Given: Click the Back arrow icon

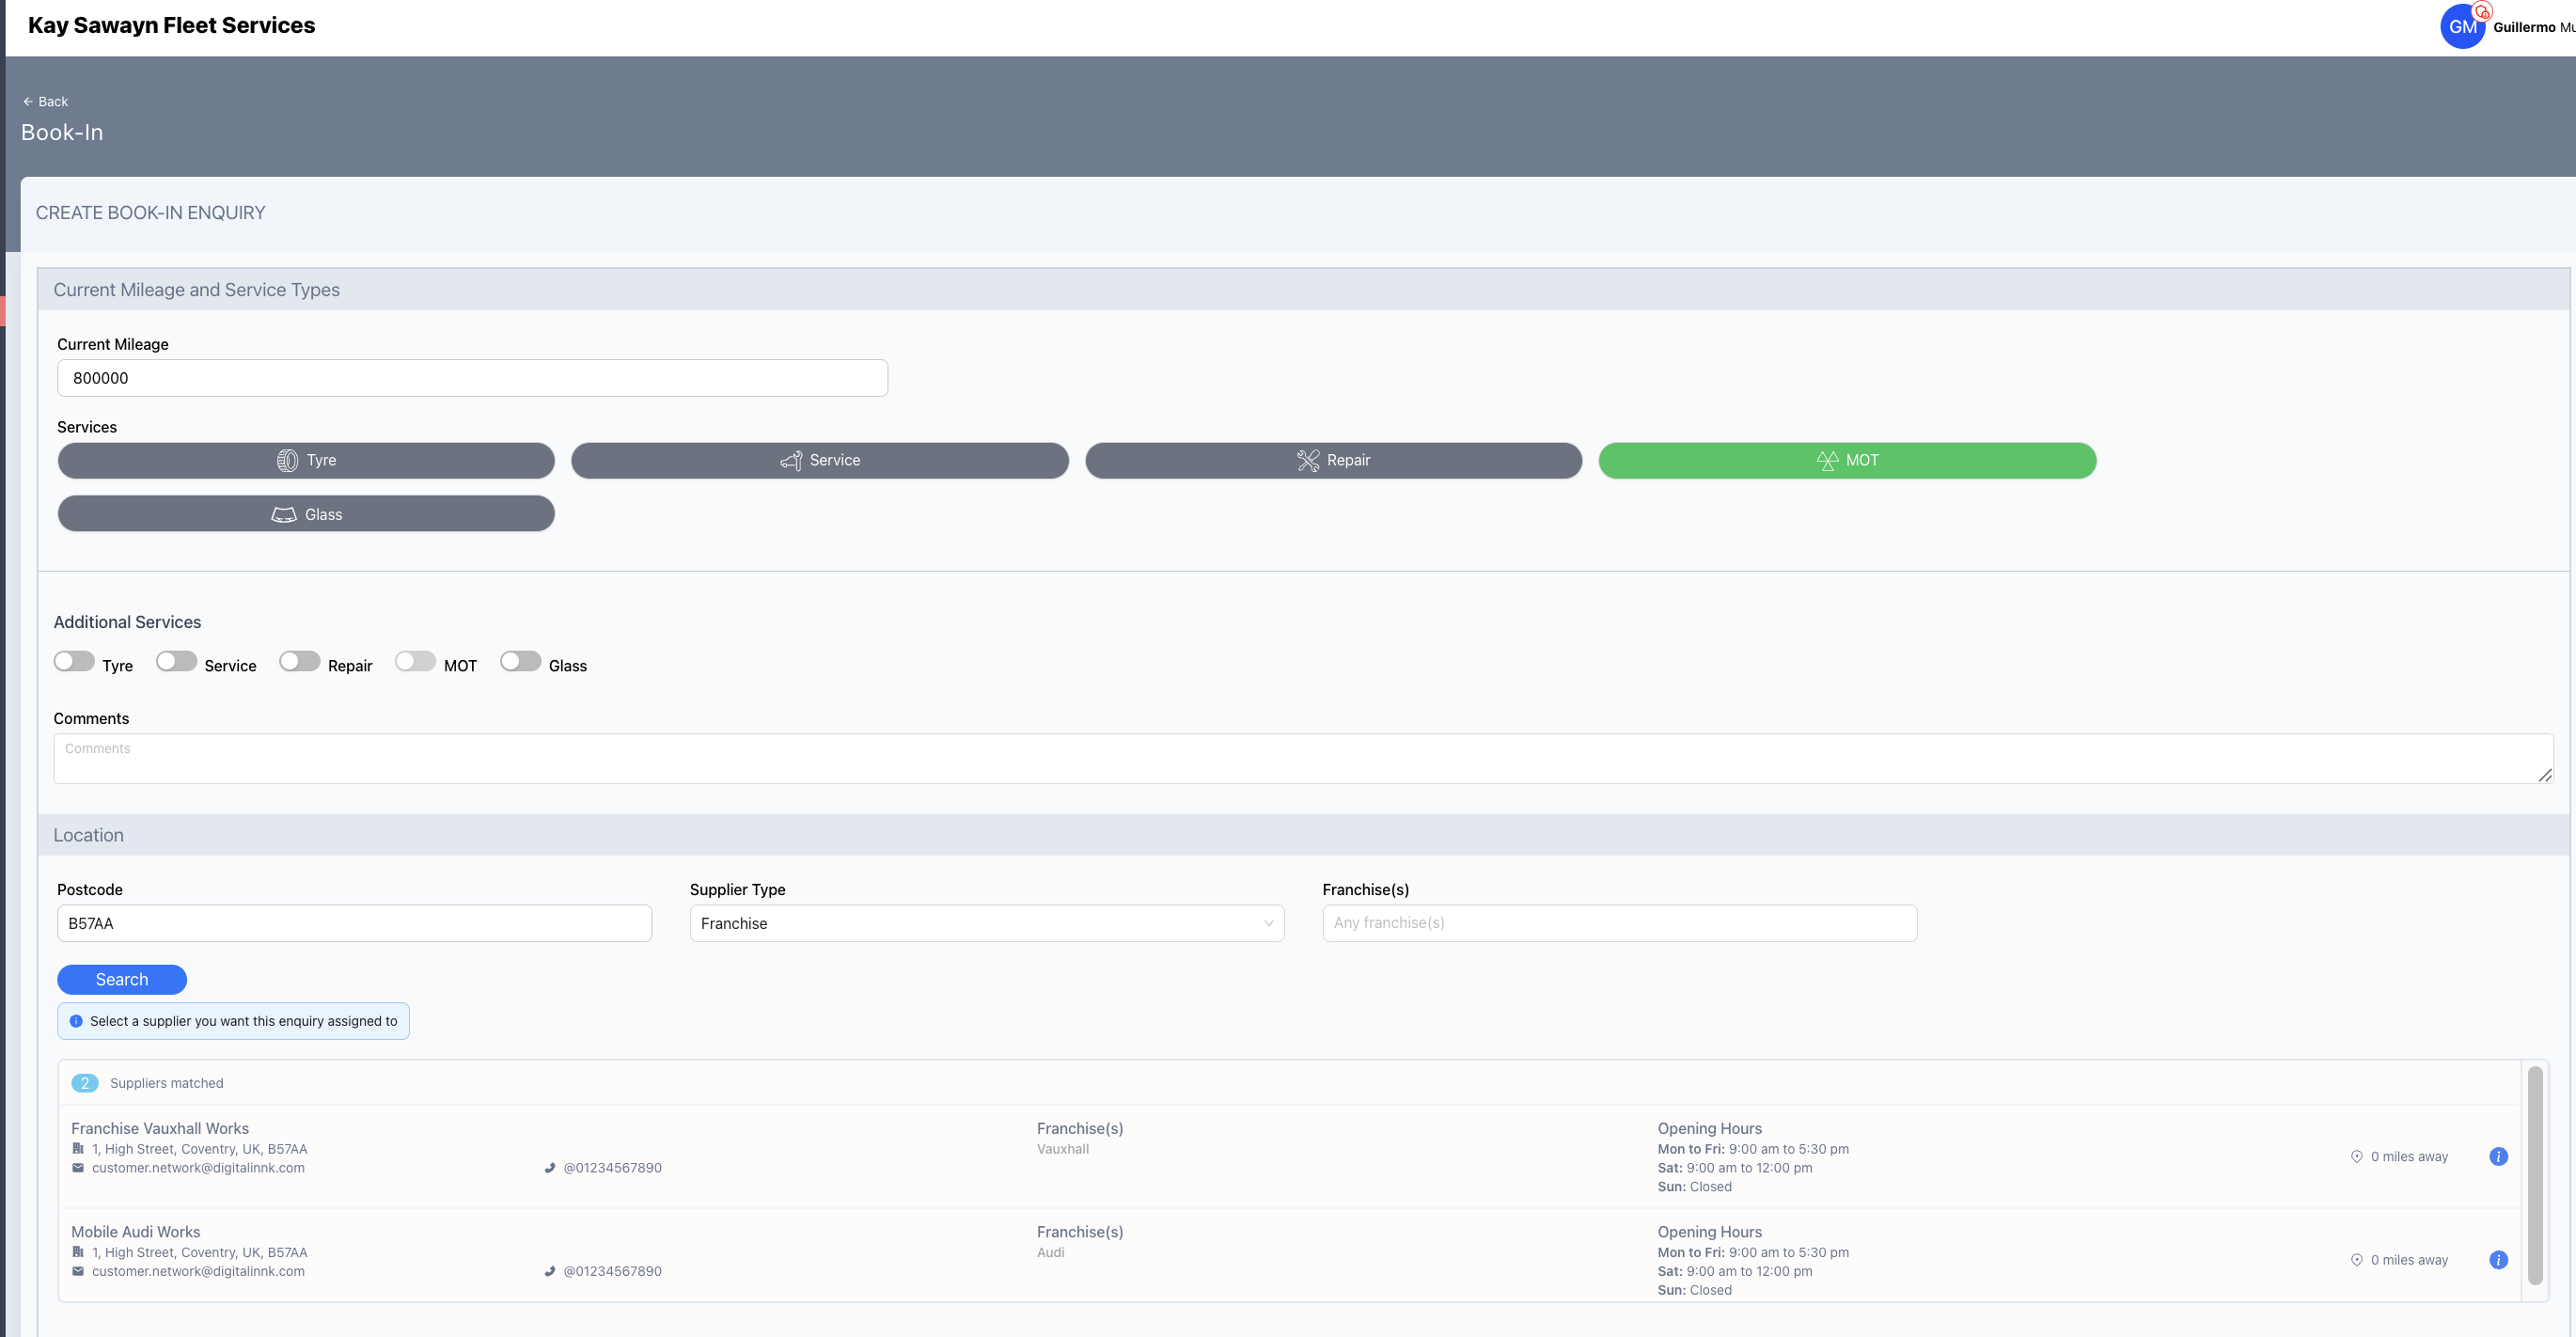Looking at the screenshot, I should pos(28,101).
